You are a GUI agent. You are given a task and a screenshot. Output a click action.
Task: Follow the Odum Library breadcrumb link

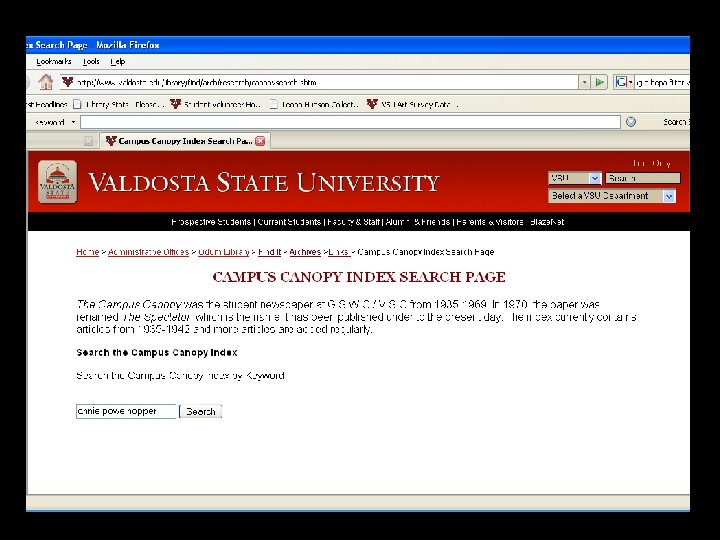tap(224, 252)
